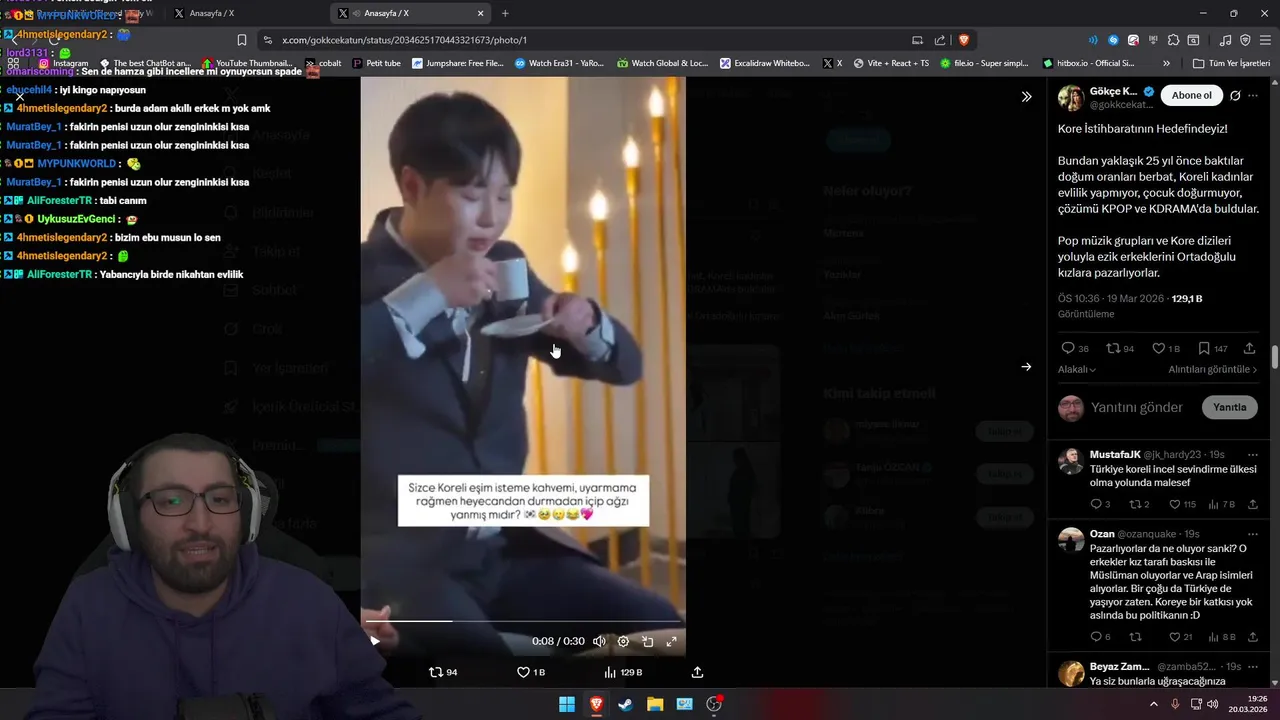Share this page icon in address bar

click(x=940, y=40)
